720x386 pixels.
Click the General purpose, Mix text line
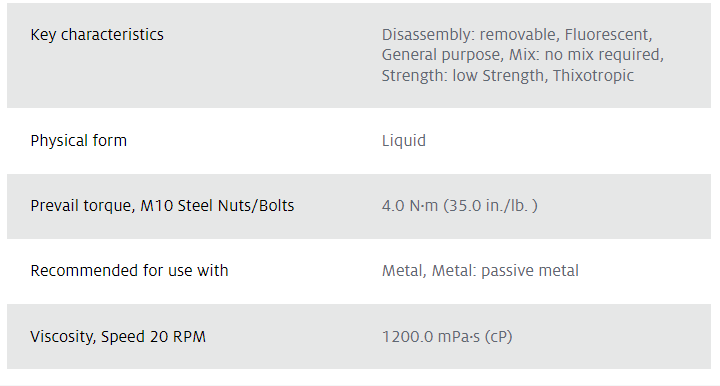(x=523, y=55)
